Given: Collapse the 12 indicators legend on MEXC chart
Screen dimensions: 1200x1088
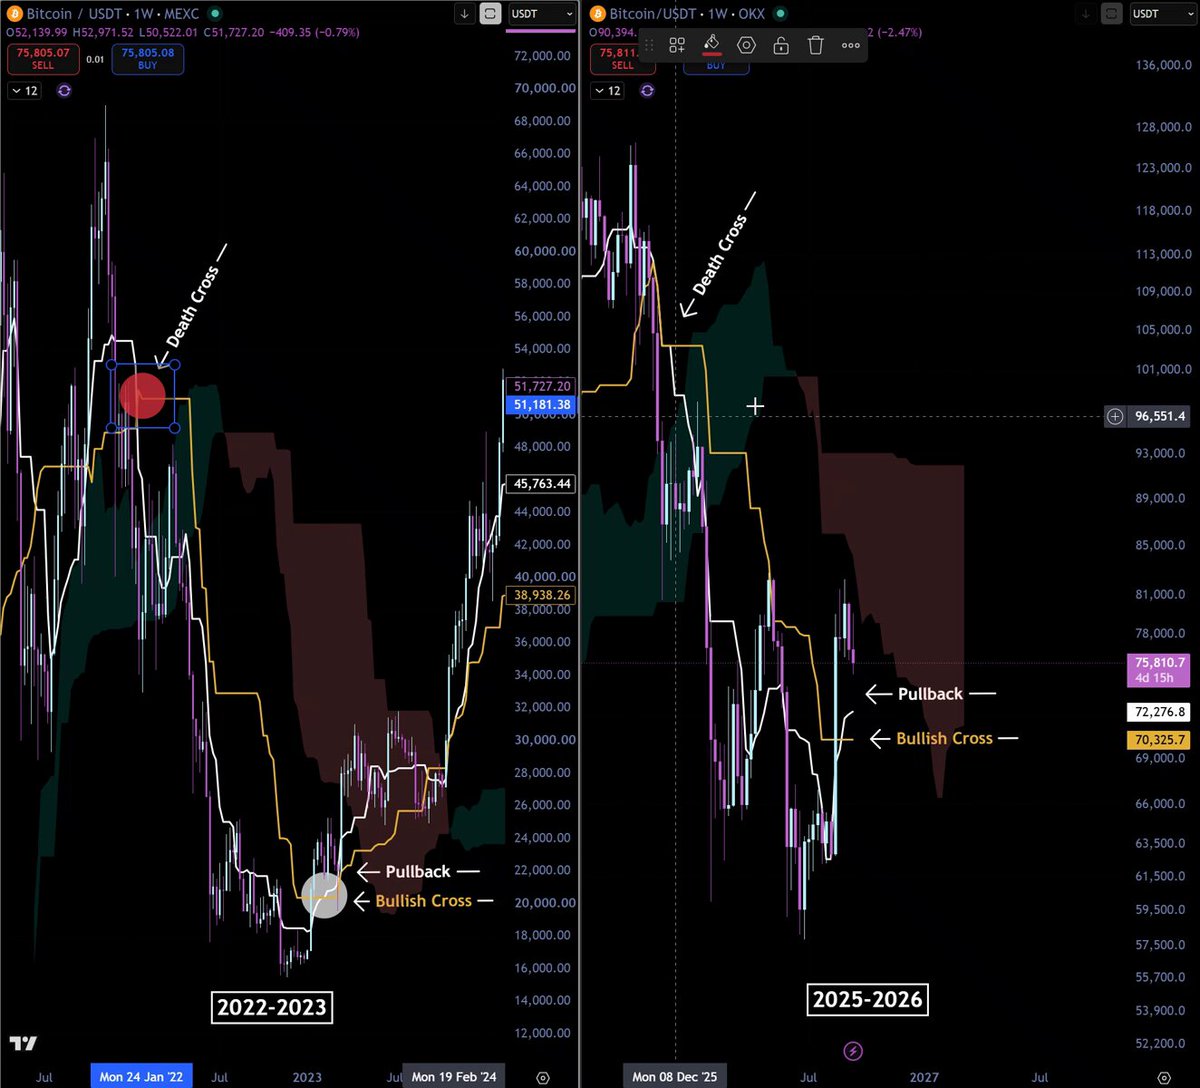Looking at the screenshot, I should click(24, 90).
